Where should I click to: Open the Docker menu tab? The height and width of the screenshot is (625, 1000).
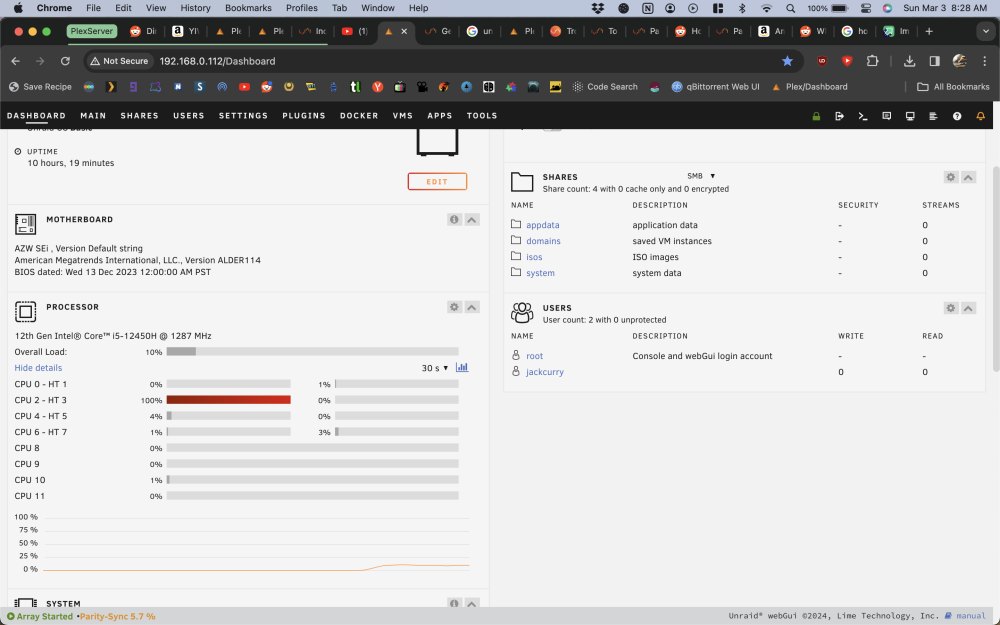click(x=359, y=115)
